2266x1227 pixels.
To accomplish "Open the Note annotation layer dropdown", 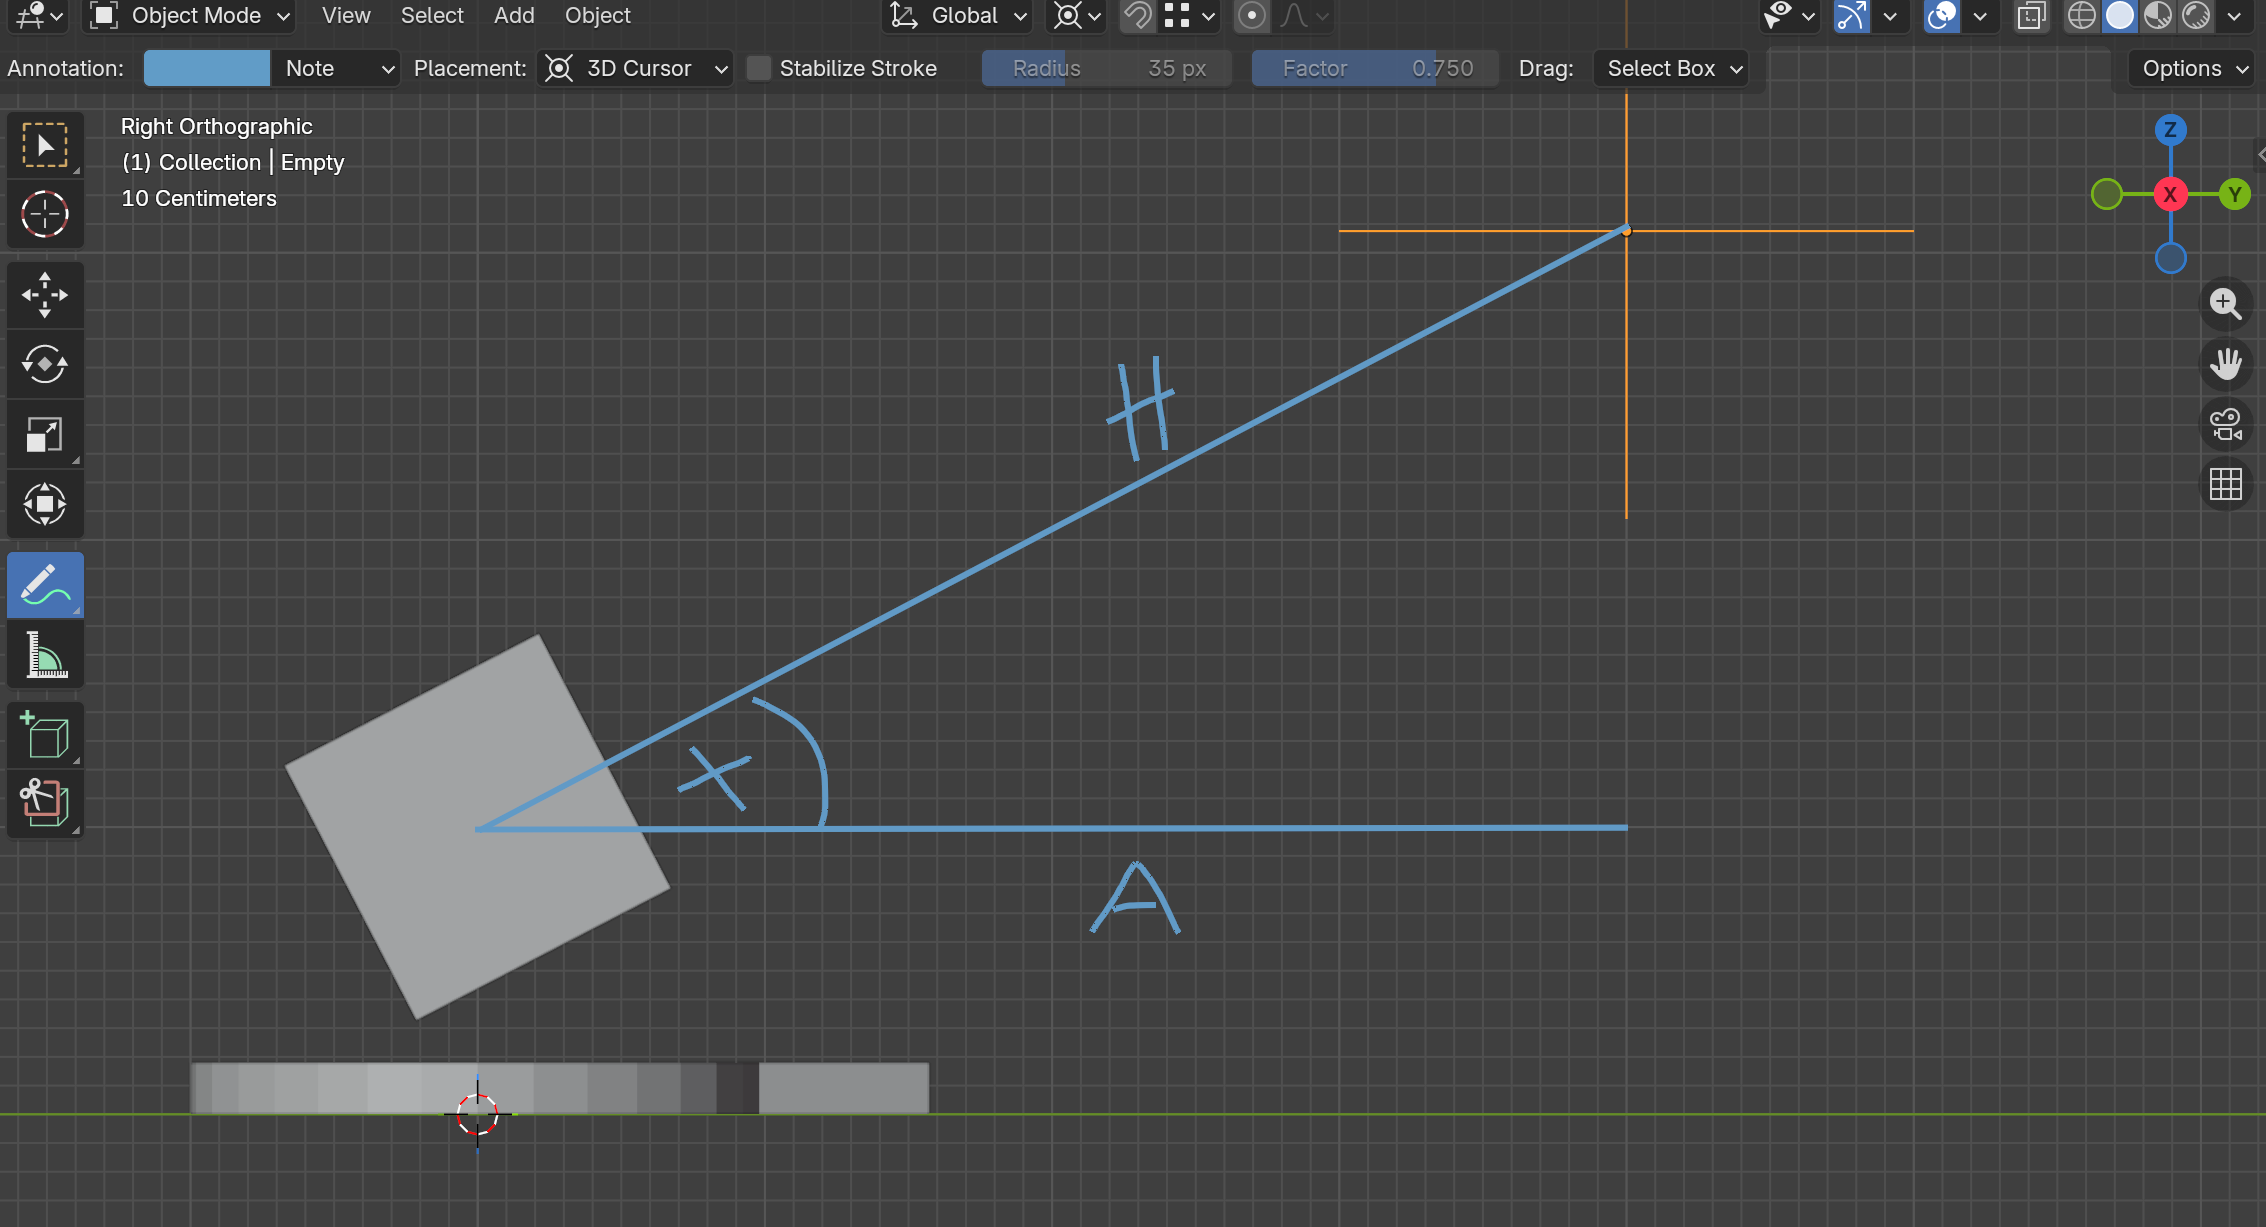I will click(x=336, y=68).
